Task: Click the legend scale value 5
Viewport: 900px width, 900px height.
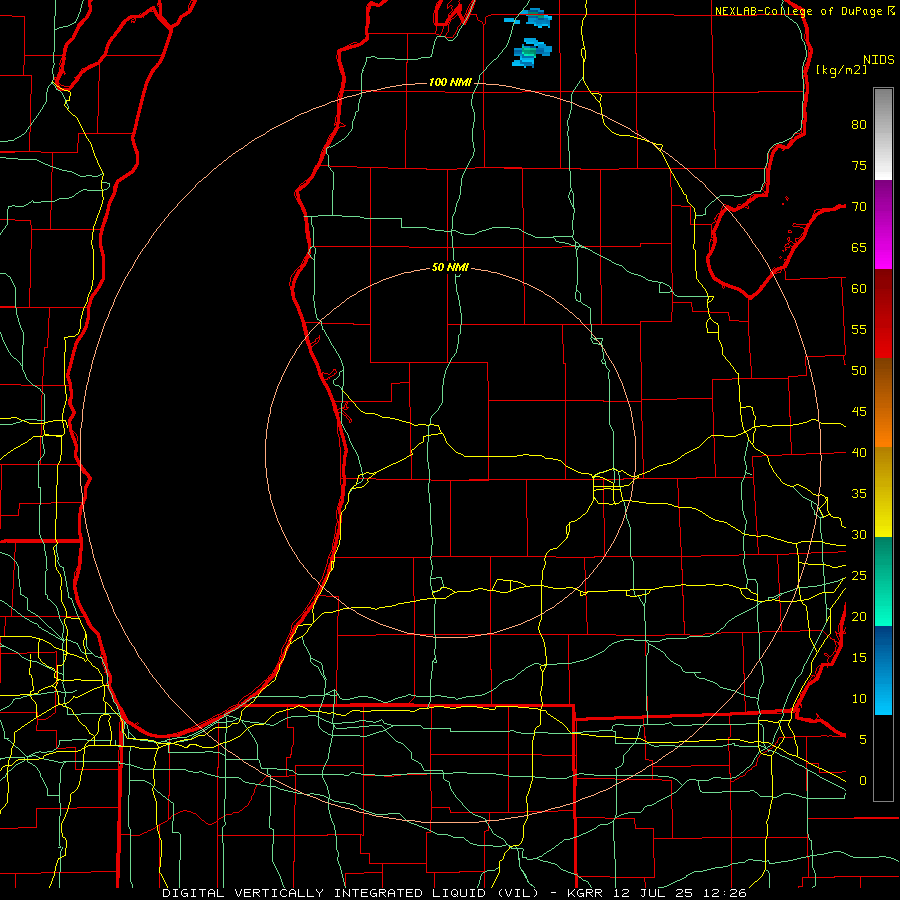Action: pos(863,740)
